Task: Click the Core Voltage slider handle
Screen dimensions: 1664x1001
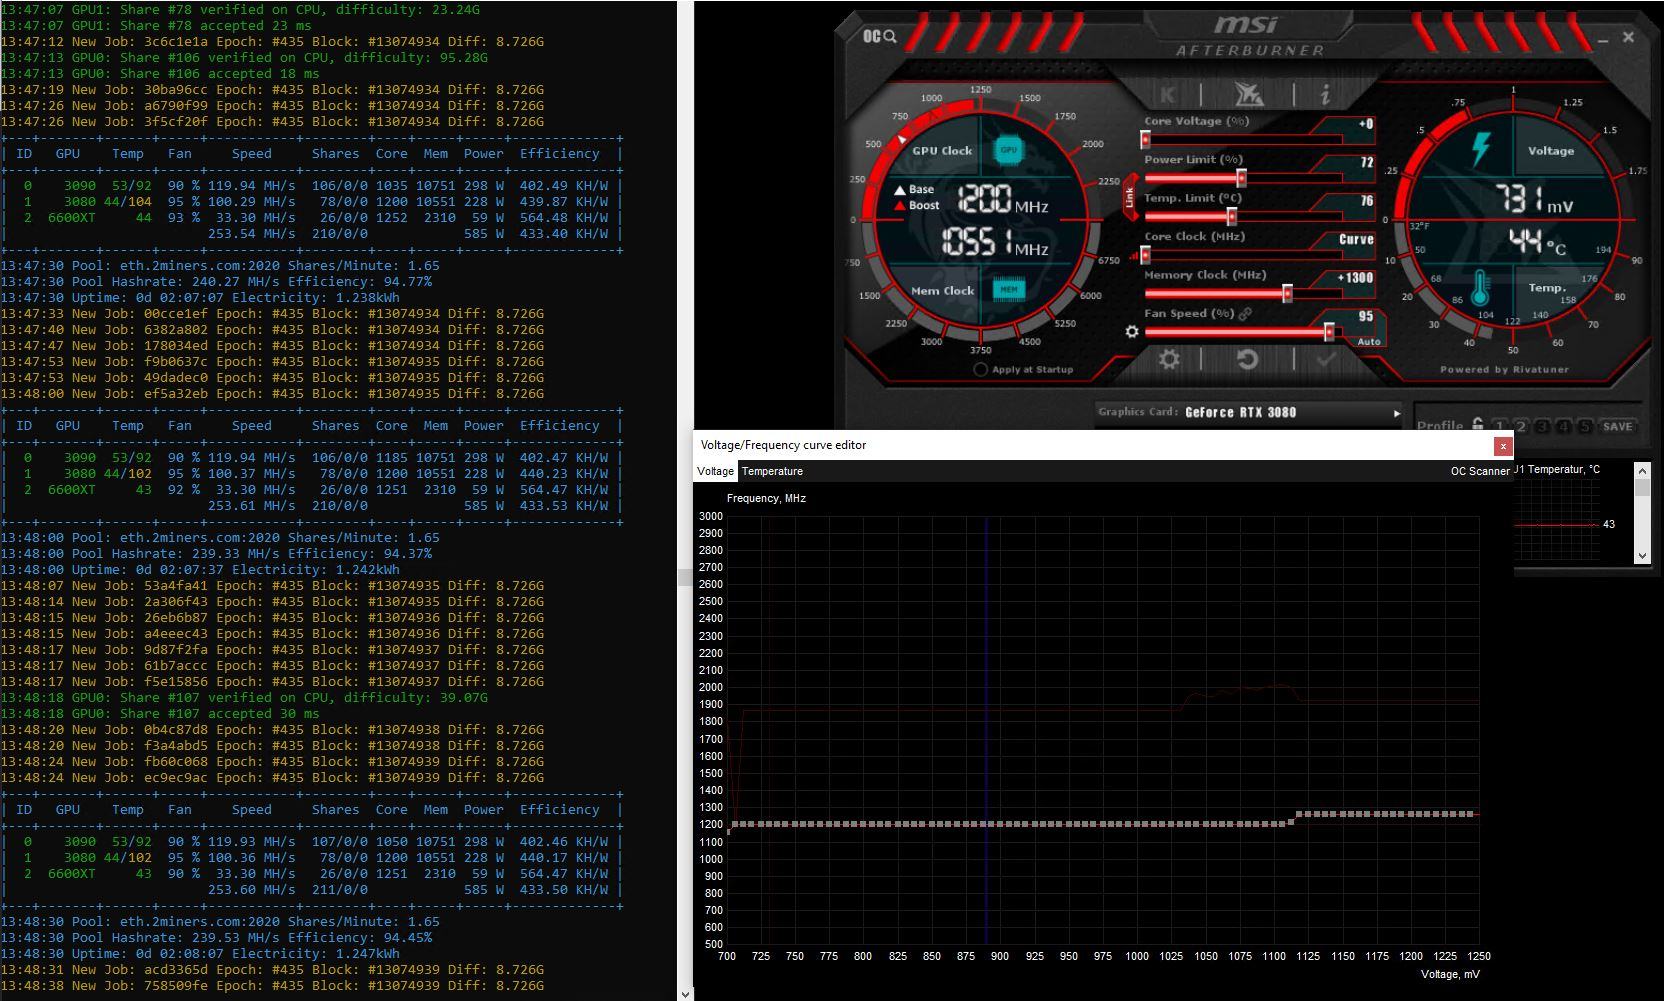Action: click(x=1146, y=140)
